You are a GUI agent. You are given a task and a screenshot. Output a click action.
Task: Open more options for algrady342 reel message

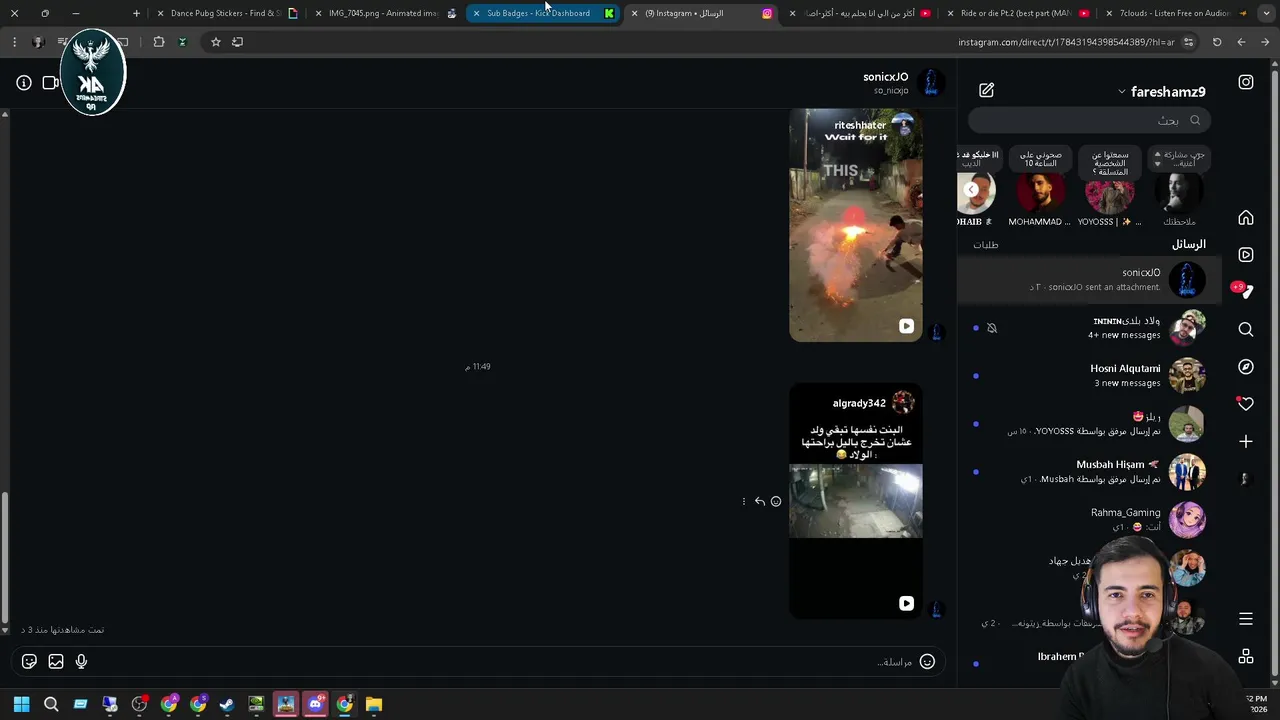[744, 501]
